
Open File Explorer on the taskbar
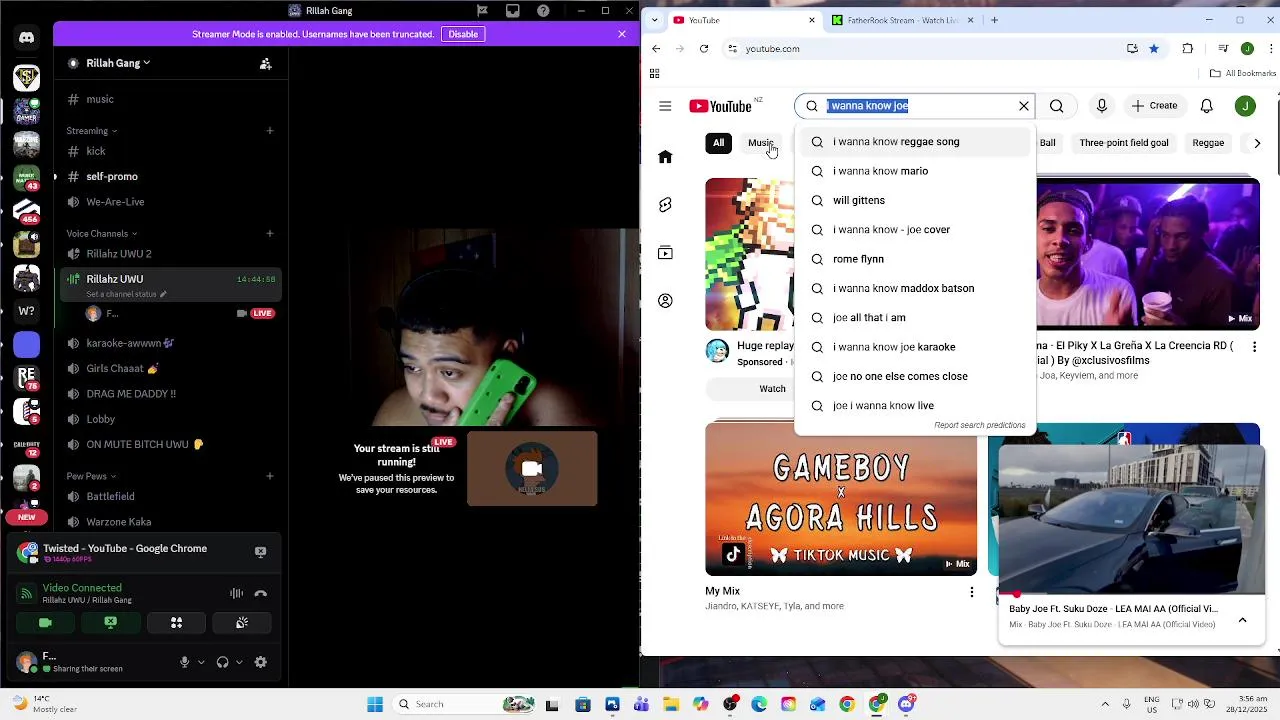click(x=671, y=704)
